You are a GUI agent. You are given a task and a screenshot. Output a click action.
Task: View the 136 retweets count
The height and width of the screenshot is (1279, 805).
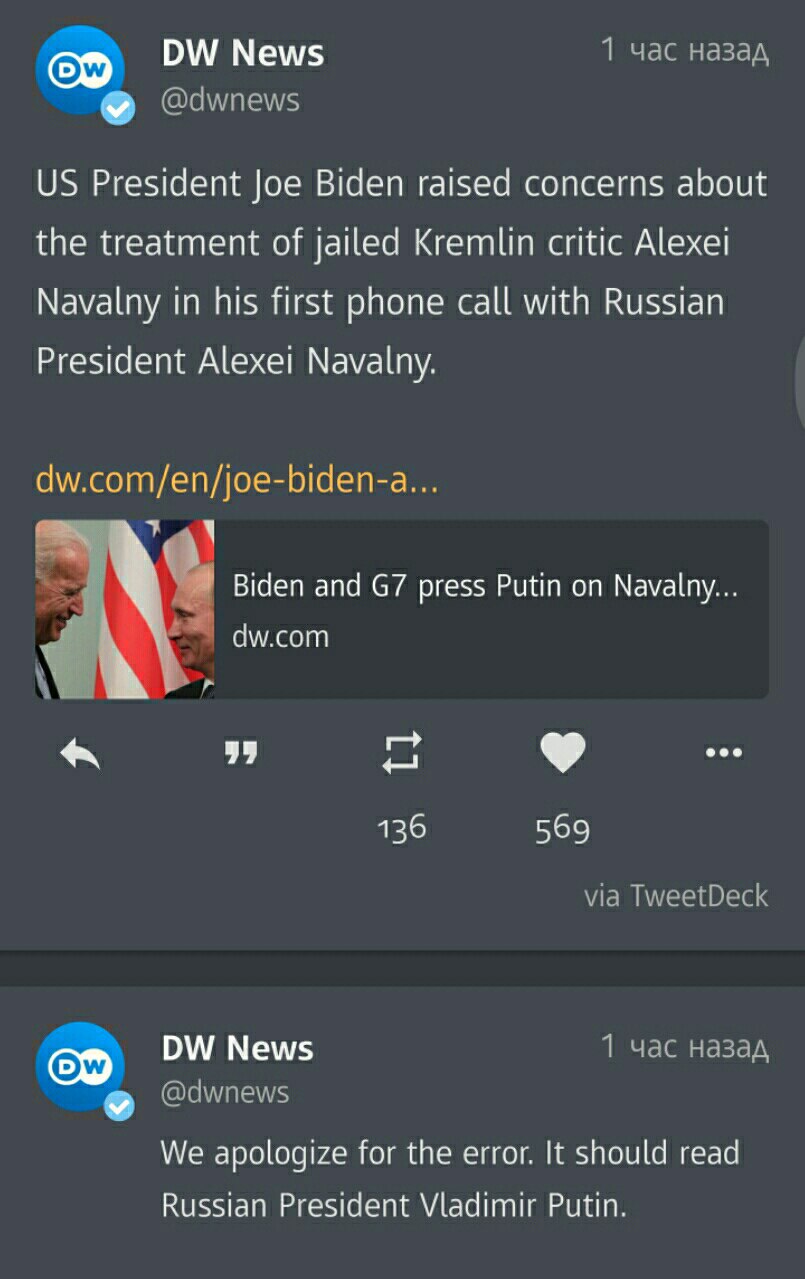point(402,827)
